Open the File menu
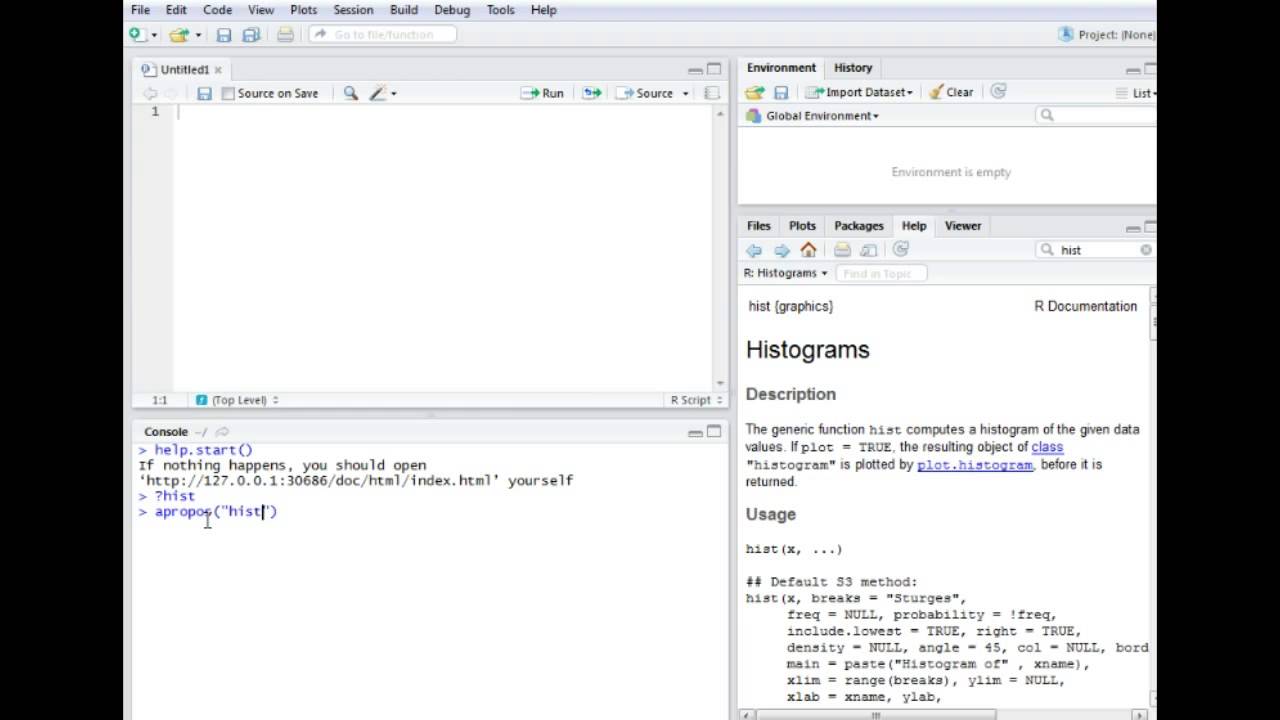 (x=140, y=10)
